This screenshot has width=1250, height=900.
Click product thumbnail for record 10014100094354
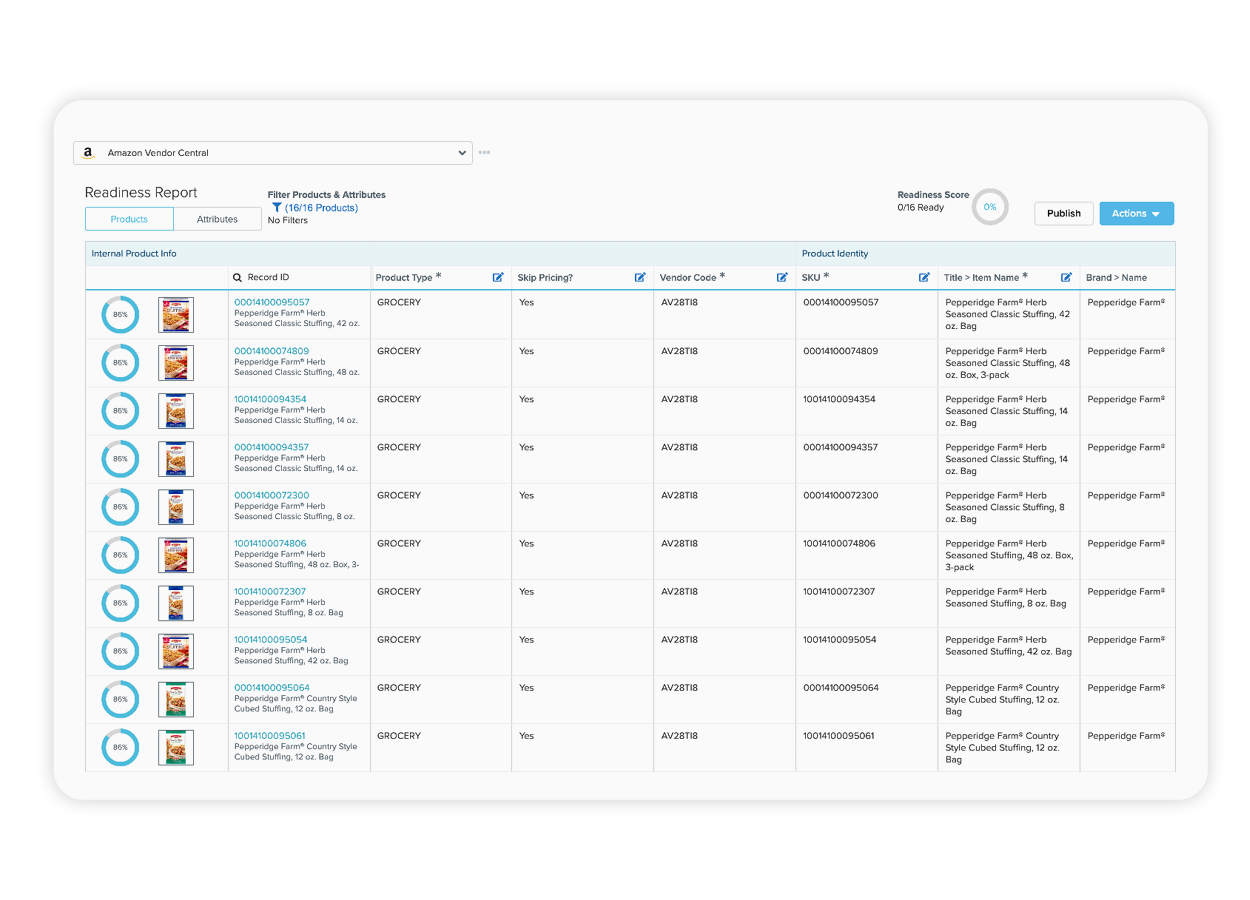tap(176, 411)
